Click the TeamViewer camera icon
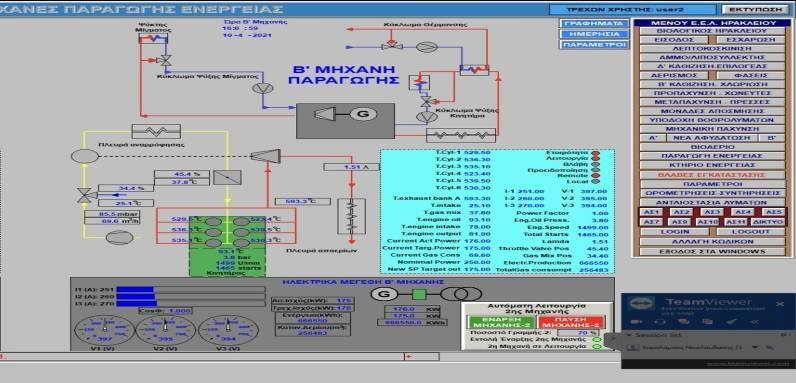796x383 pixels. point(637,322)
